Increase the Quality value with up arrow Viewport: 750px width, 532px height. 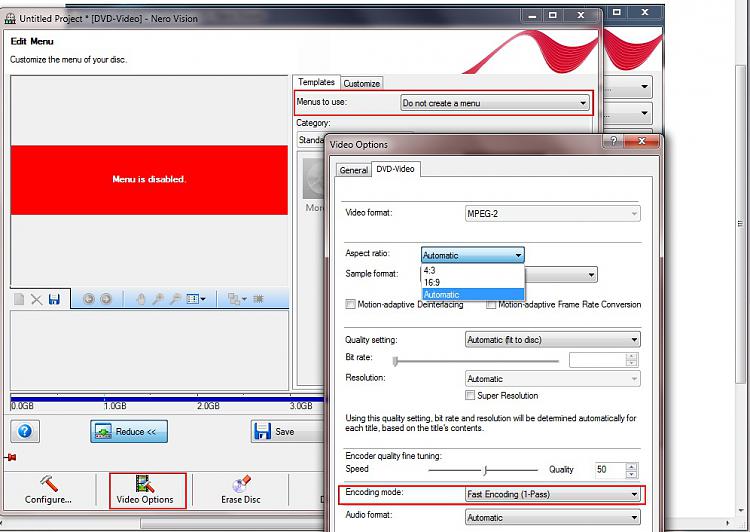point(631,466)
